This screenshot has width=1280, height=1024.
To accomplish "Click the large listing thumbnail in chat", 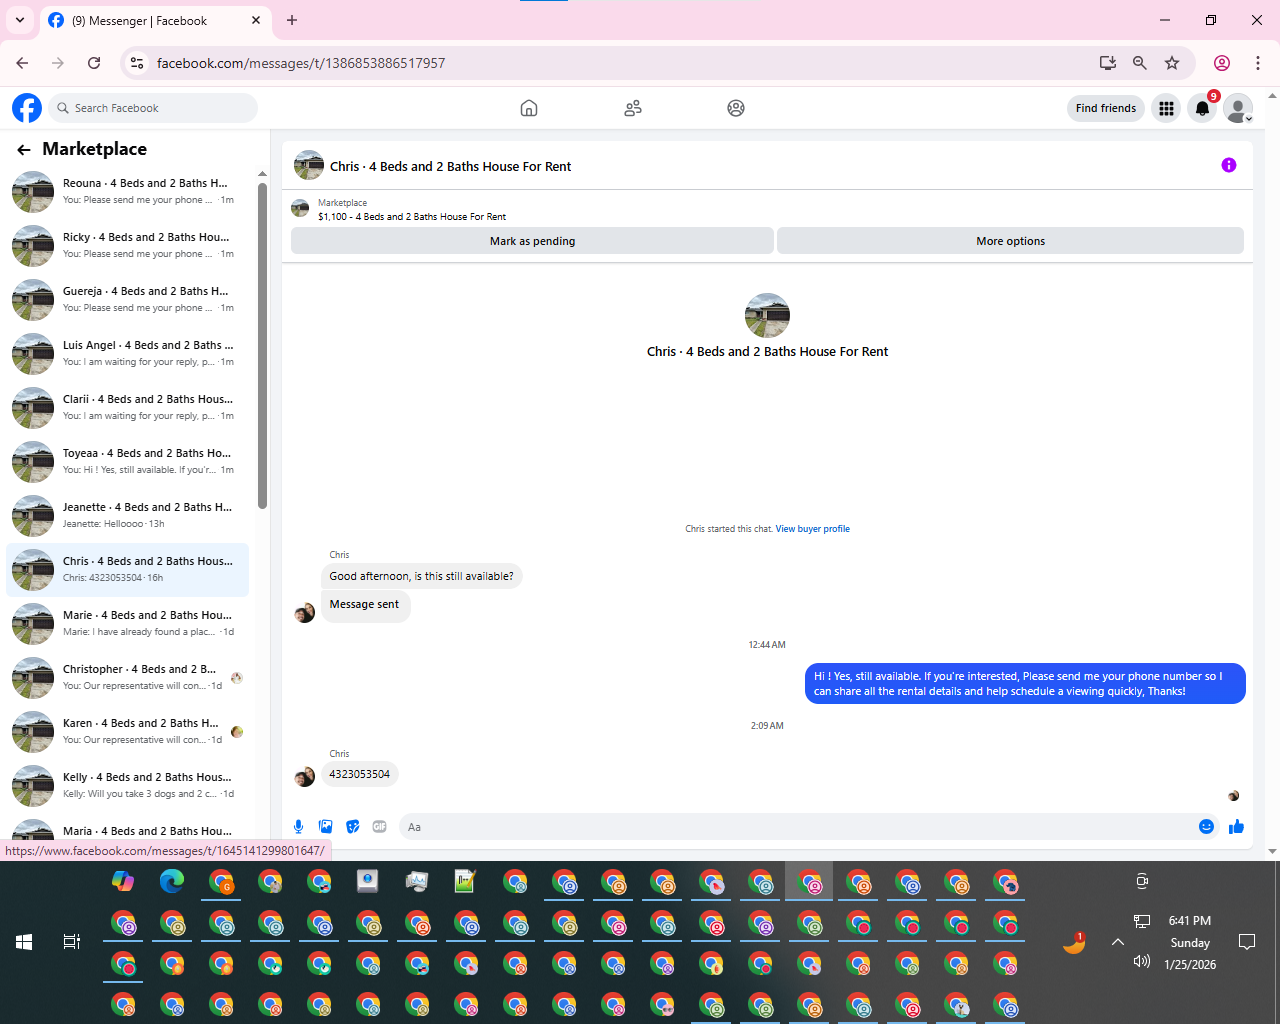I will pyautogui.click(x=767, y=315).
